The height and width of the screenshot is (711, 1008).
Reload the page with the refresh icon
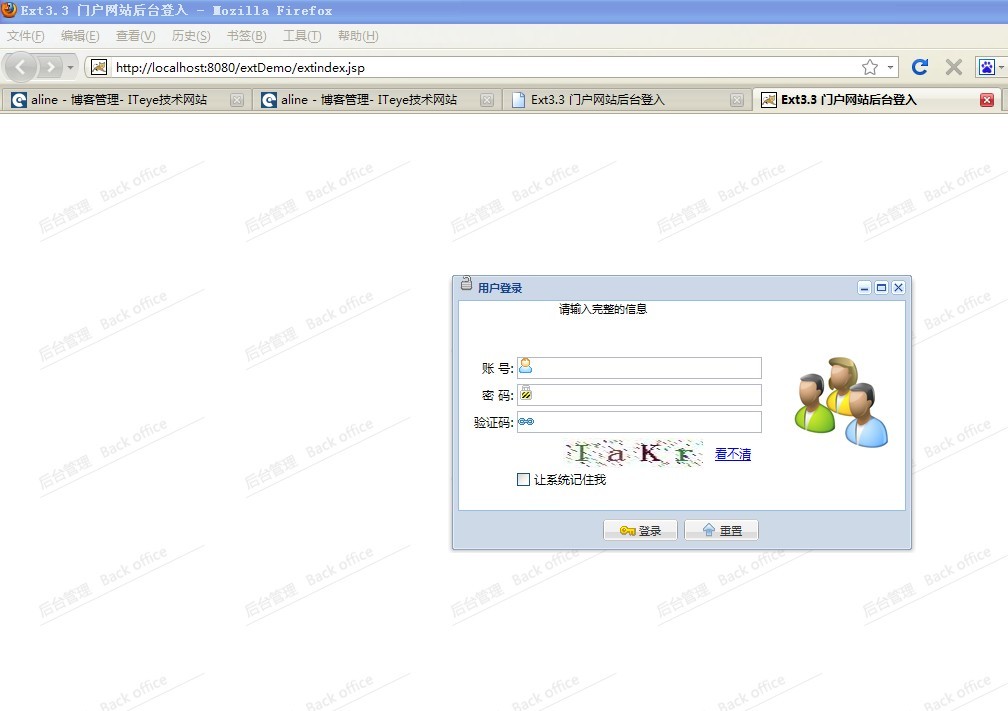point(920,67)
